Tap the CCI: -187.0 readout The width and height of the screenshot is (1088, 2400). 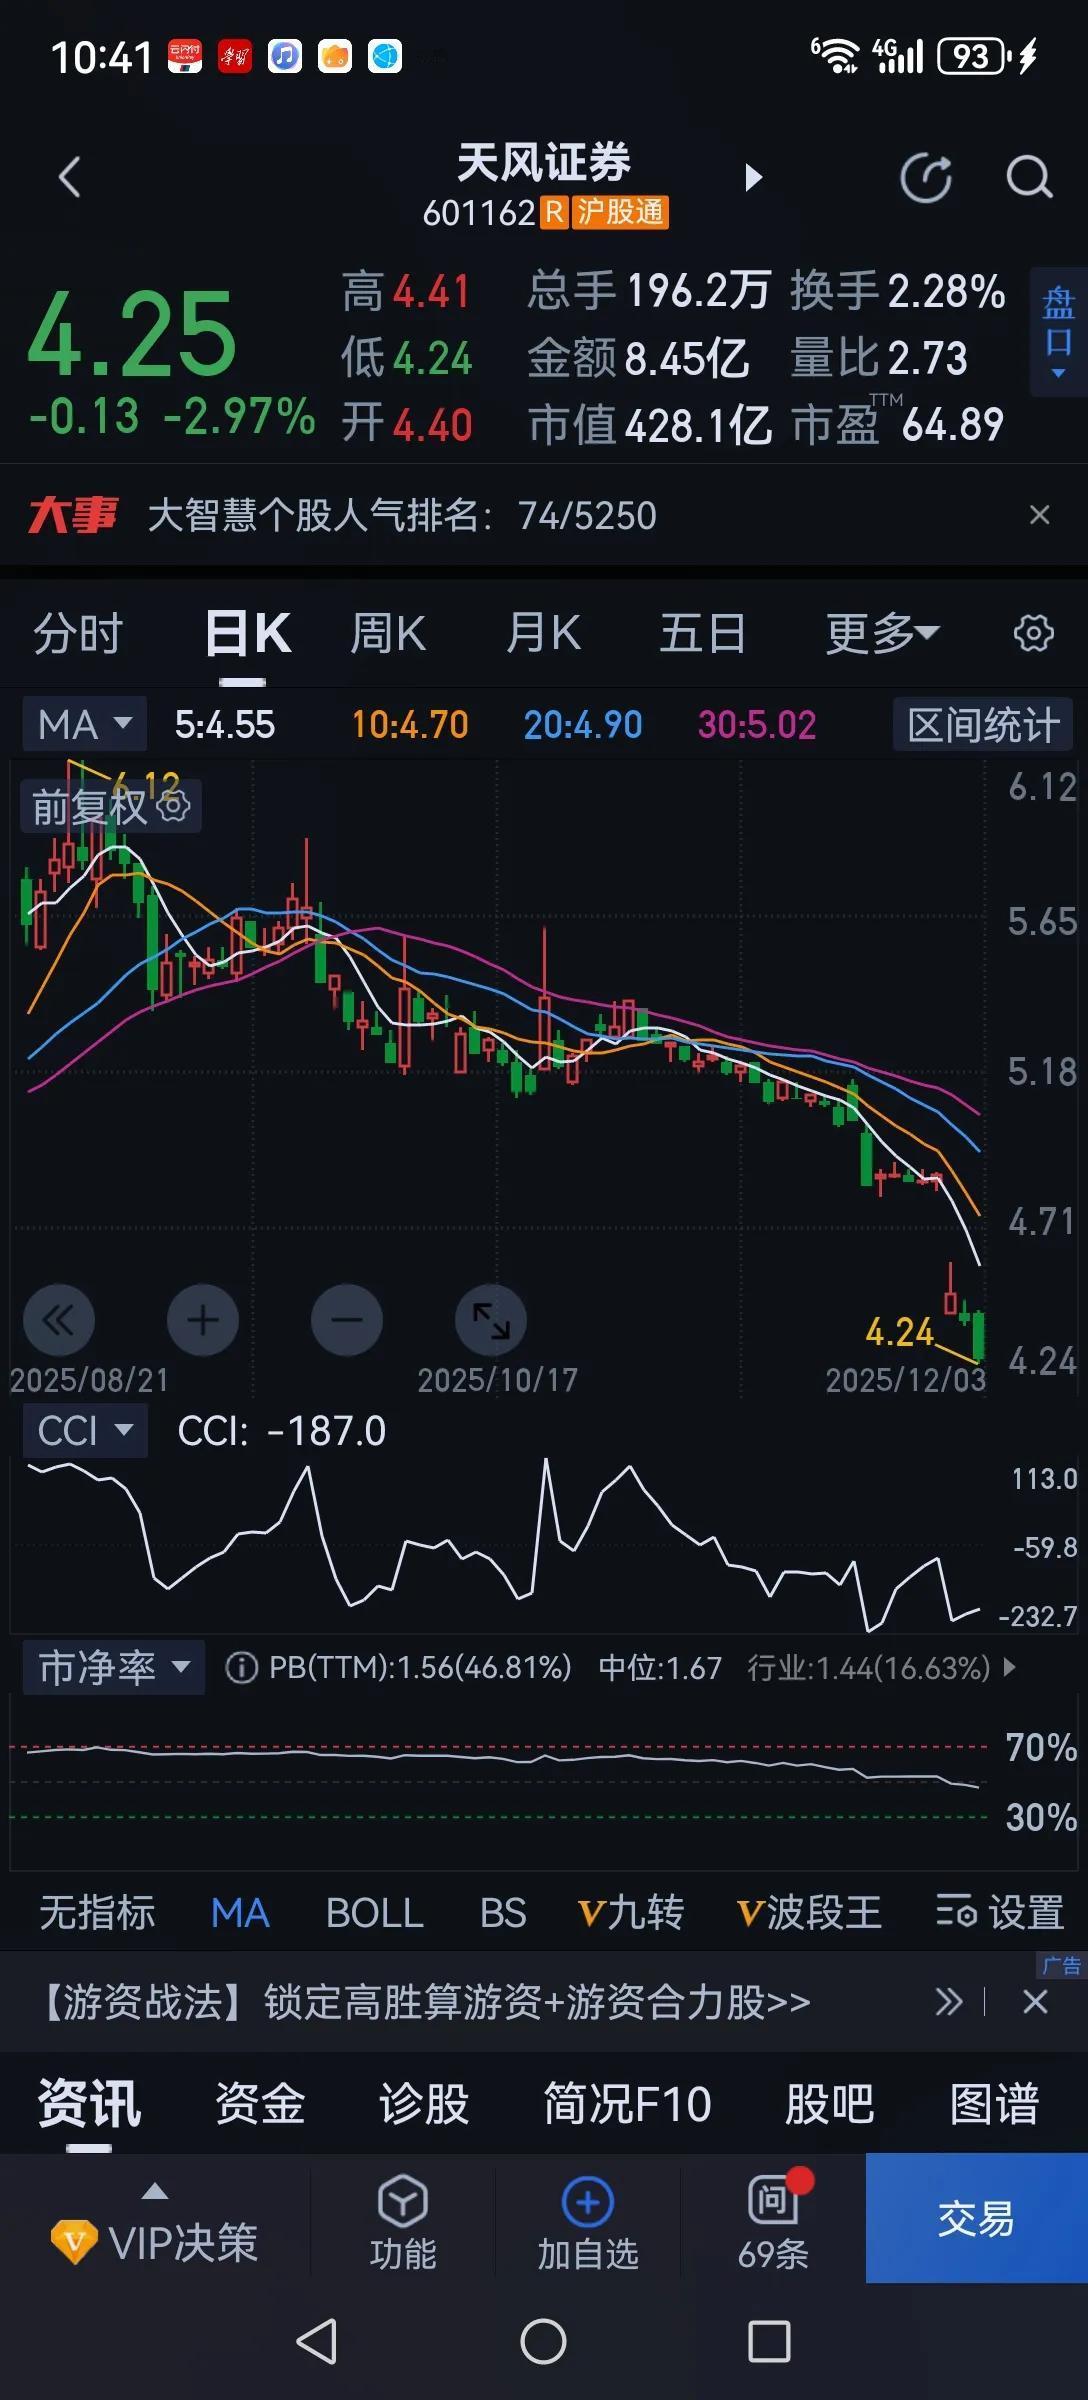(x=282, y=1431)
